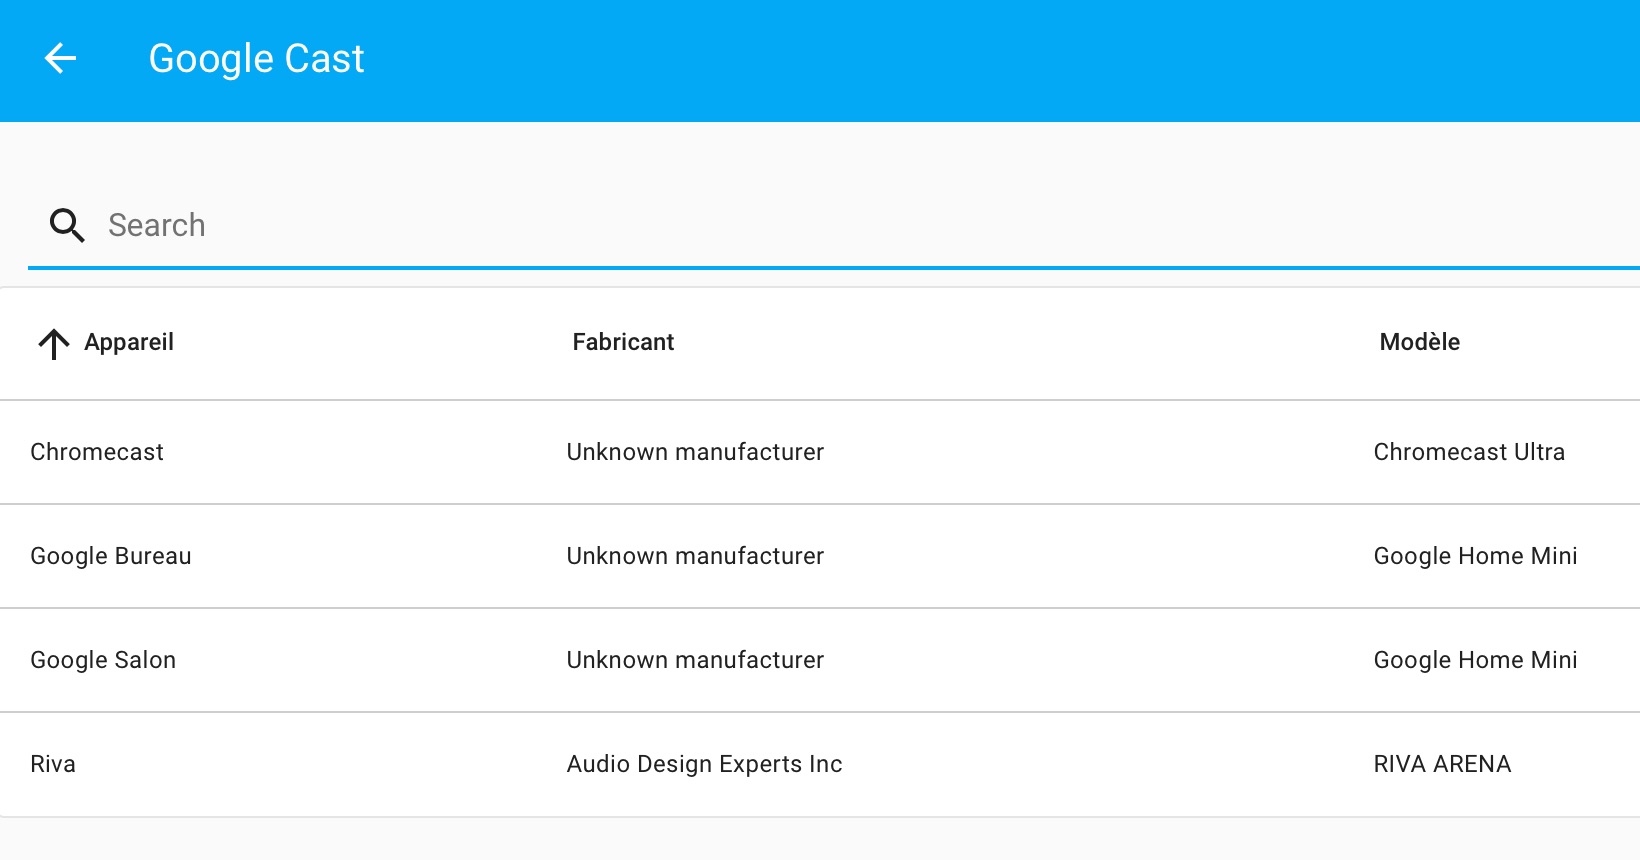The width and height of the screenshot is (1640, 860).
Task: Select Audio Design Experts Inc cell
Action: pyautogui.click(x=704, y=764)
